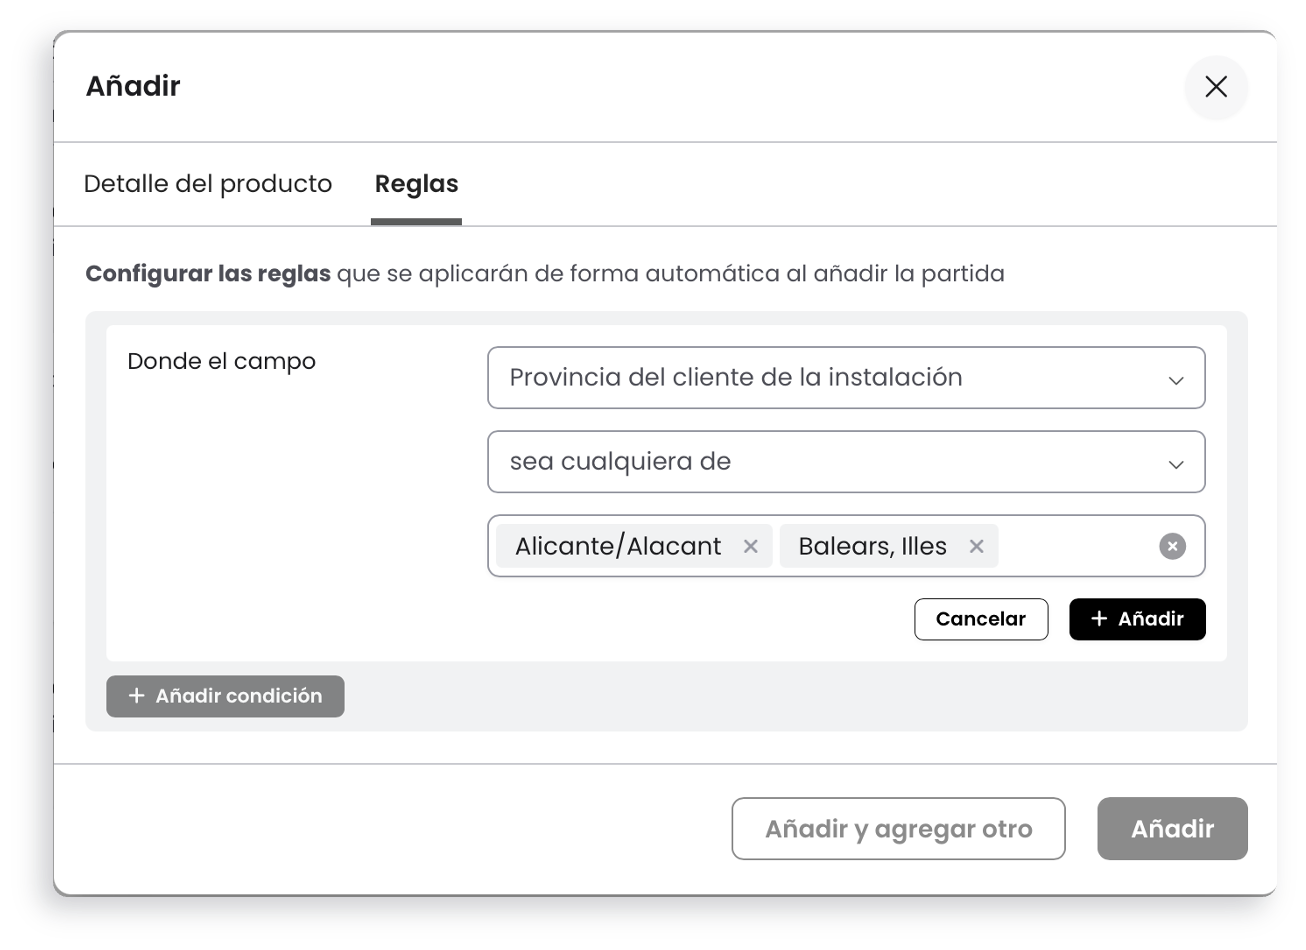1306x950 pixels.
Task: Clear all selected provinces with the circle X
Action: pyautogui.click(x=1172, y=546)
